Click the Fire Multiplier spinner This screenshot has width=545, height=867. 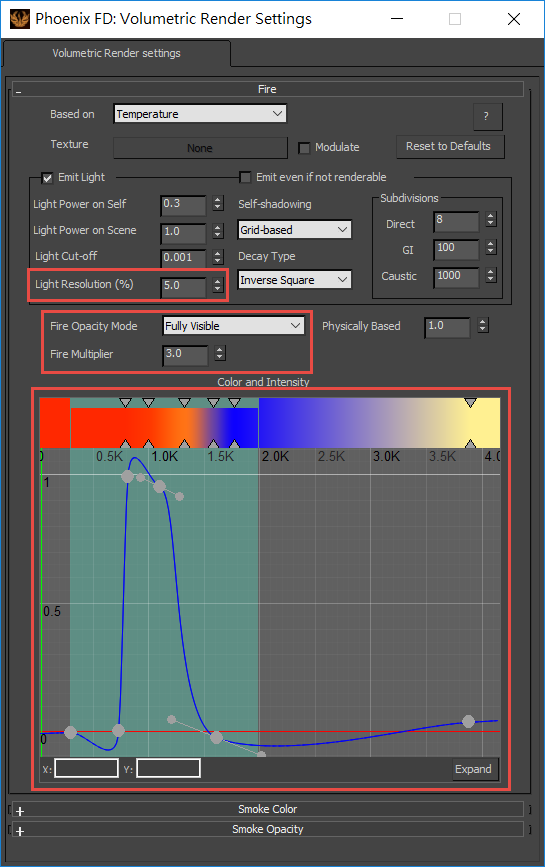pyautogui.click(x=220, y=353)
